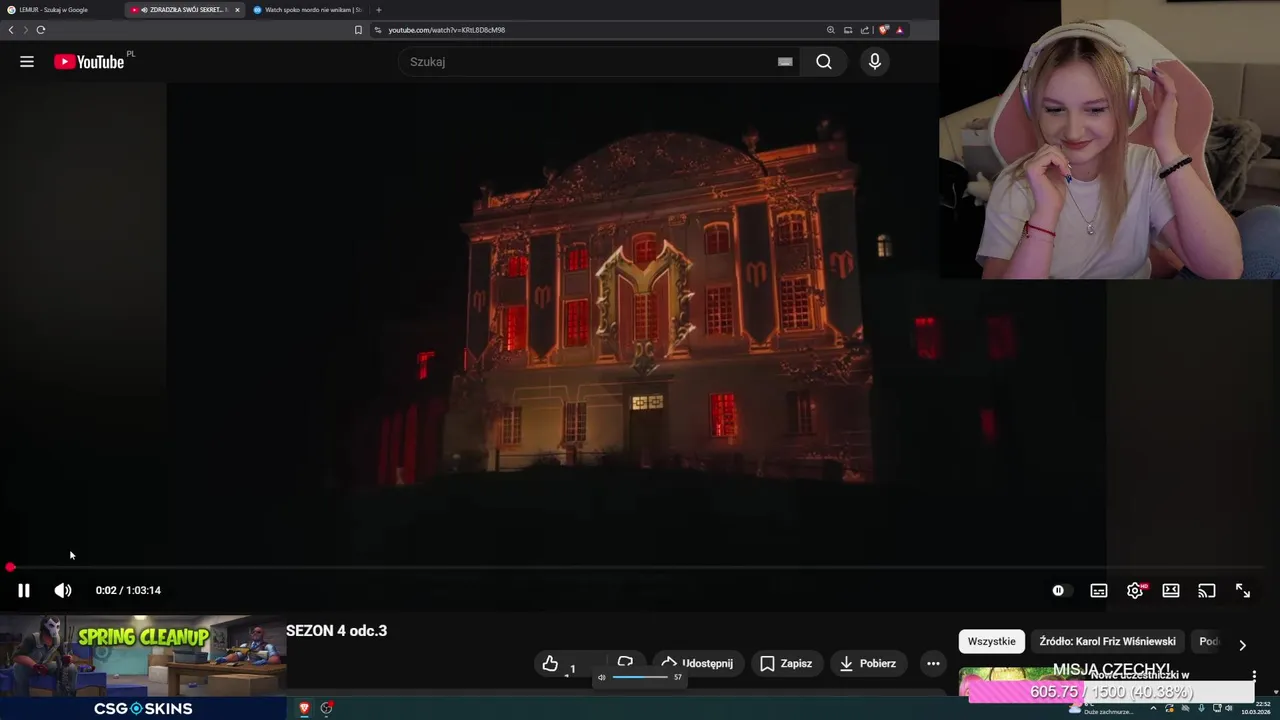Image resolution: width=1280 pixels, height=720 pixels.
Task: Open zoom control in the address bar
Action: point(830,30)
